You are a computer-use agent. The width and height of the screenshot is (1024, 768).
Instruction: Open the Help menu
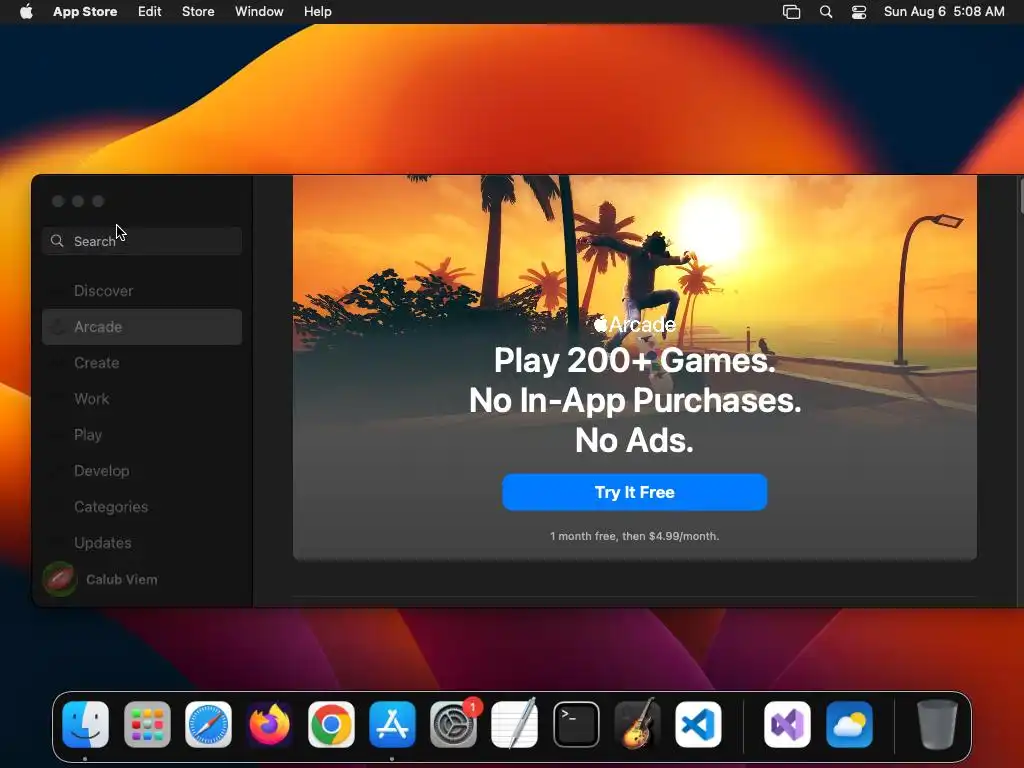pyautogui.click(x=317, y=12)
